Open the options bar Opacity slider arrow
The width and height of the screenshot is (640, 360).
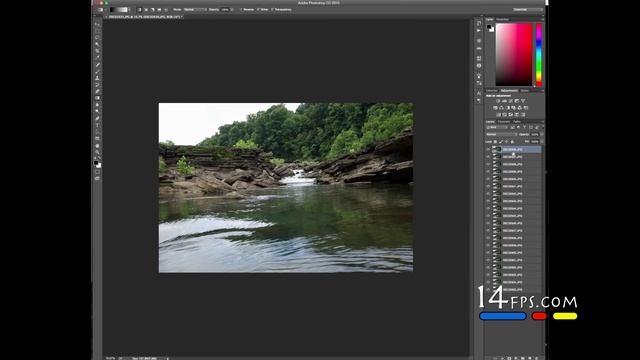pyautogui.click(x=232, y=9)
